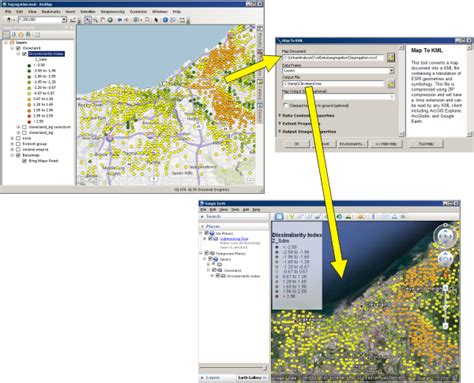Select the Select Elements arrow tool in ArcMap
The image size is (474, 383).
(88, 20)
